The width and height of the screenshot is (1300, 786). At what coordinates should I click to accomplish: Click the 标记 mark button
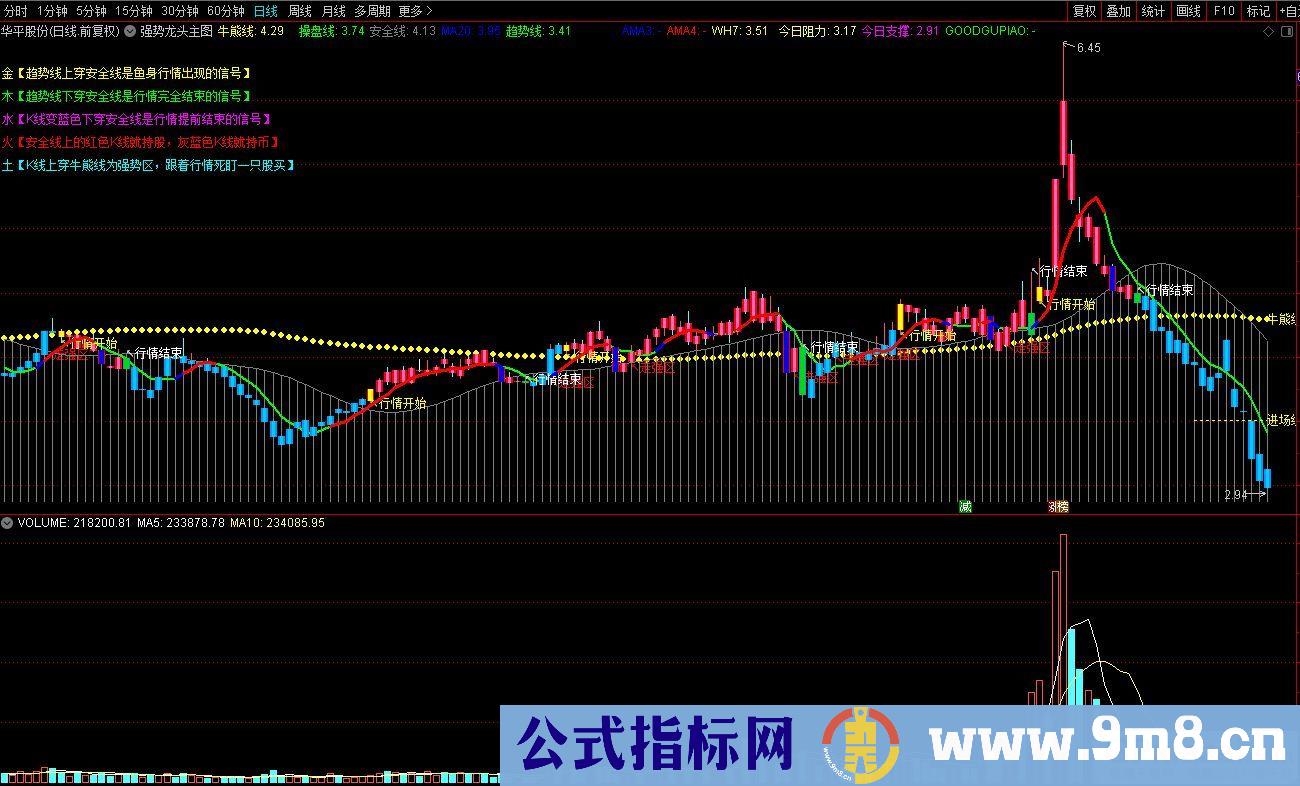click(1258, 11)
